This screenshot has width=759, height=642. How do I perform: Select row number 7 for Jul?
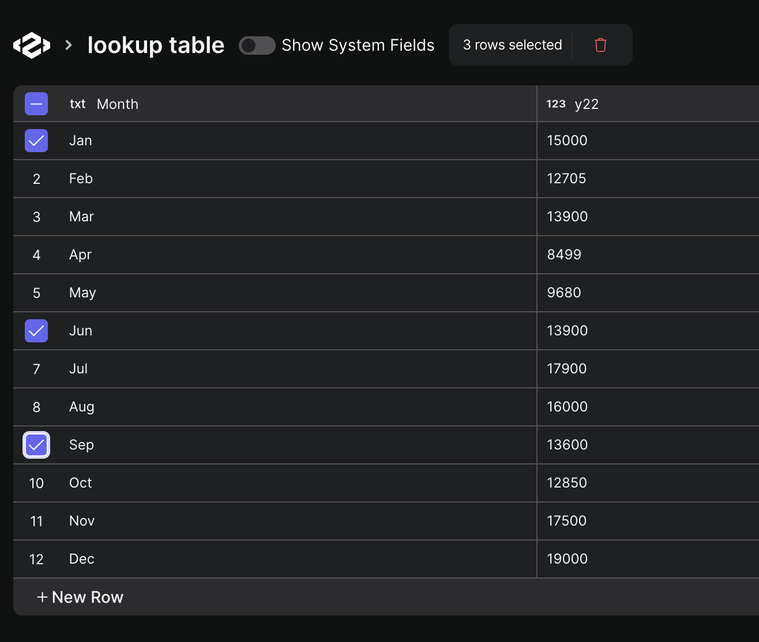pos(36,369)
